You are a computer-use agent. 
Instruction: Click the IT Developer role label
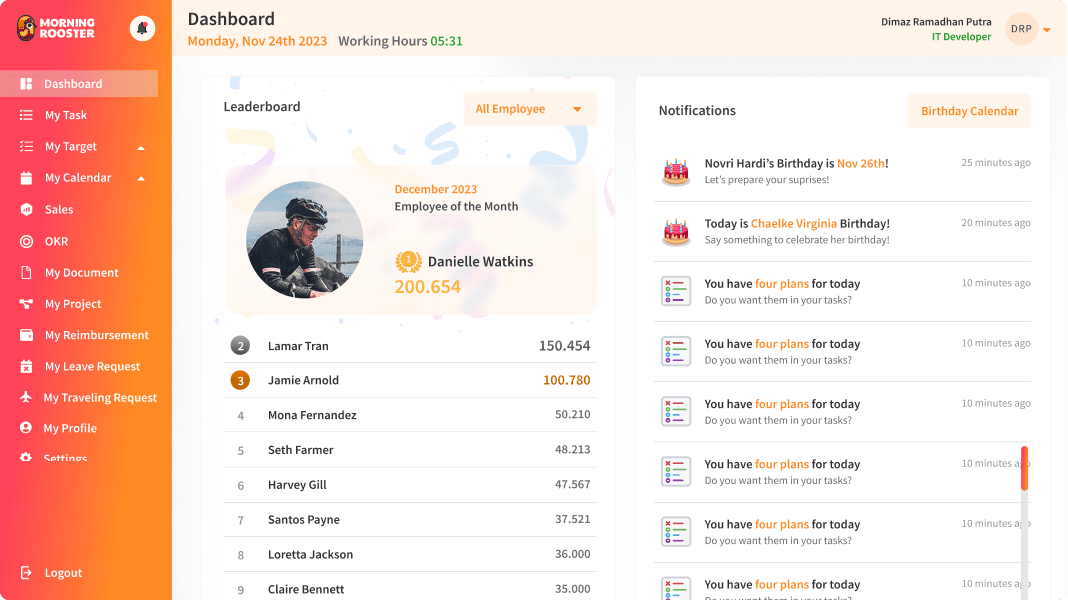coord(961,37)
